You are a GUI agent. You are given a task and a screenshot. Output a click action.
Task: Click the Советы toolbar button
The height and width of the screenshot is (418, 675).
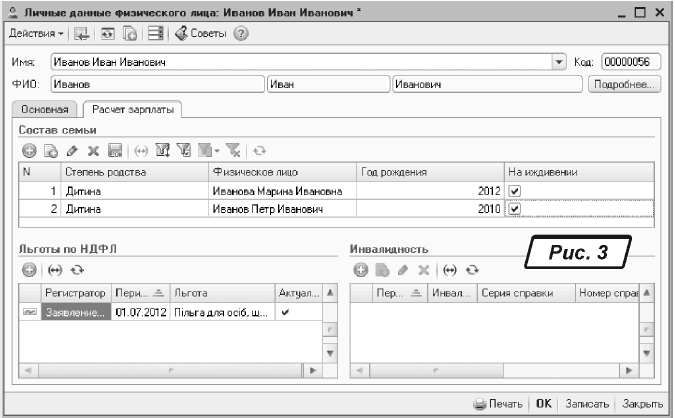click(x=202, y=34)
